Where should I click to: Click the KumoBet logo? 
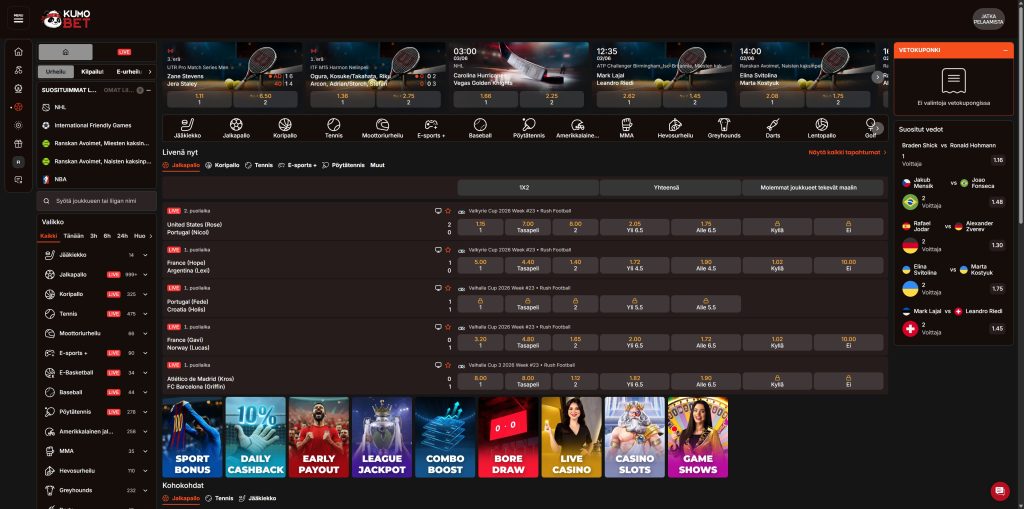pyautogui.click(x=66, y=19)
